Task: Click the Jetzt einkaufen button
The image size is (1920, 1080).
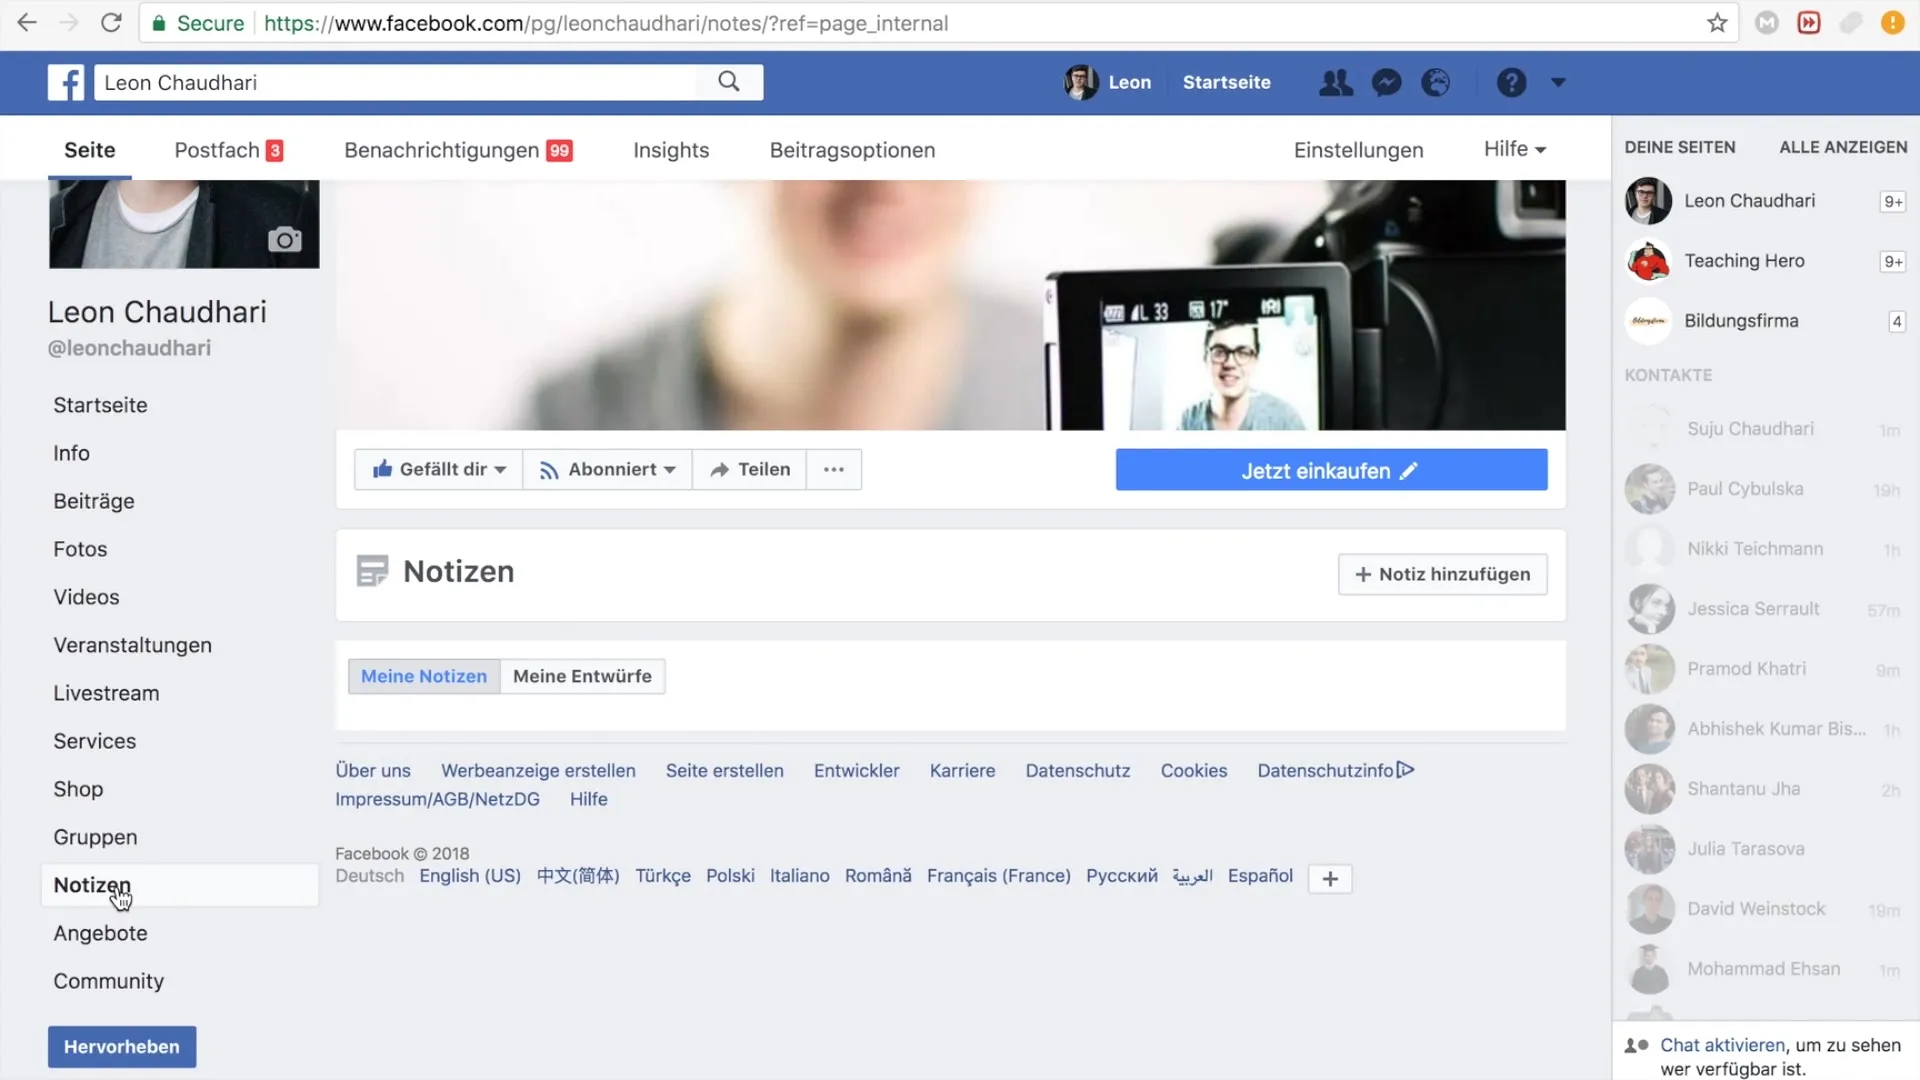Action: [x=1331, y=471]
